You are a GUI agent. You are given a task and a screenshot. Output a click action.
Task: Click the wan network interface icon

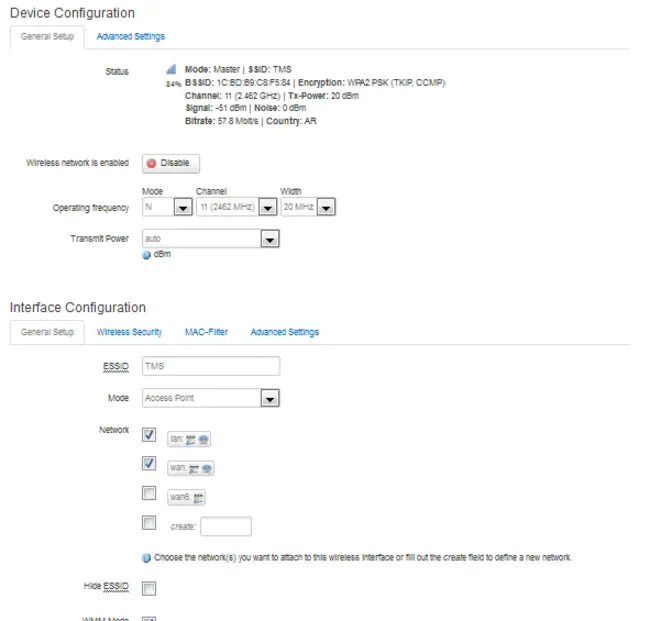click(x=199, y=467)
